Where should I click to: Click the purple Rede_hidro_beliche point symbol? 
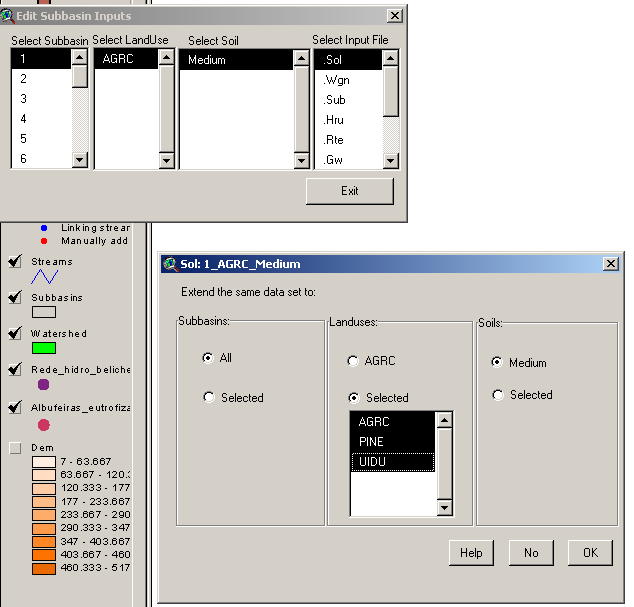pyautogui.click(x=43, y=384)
